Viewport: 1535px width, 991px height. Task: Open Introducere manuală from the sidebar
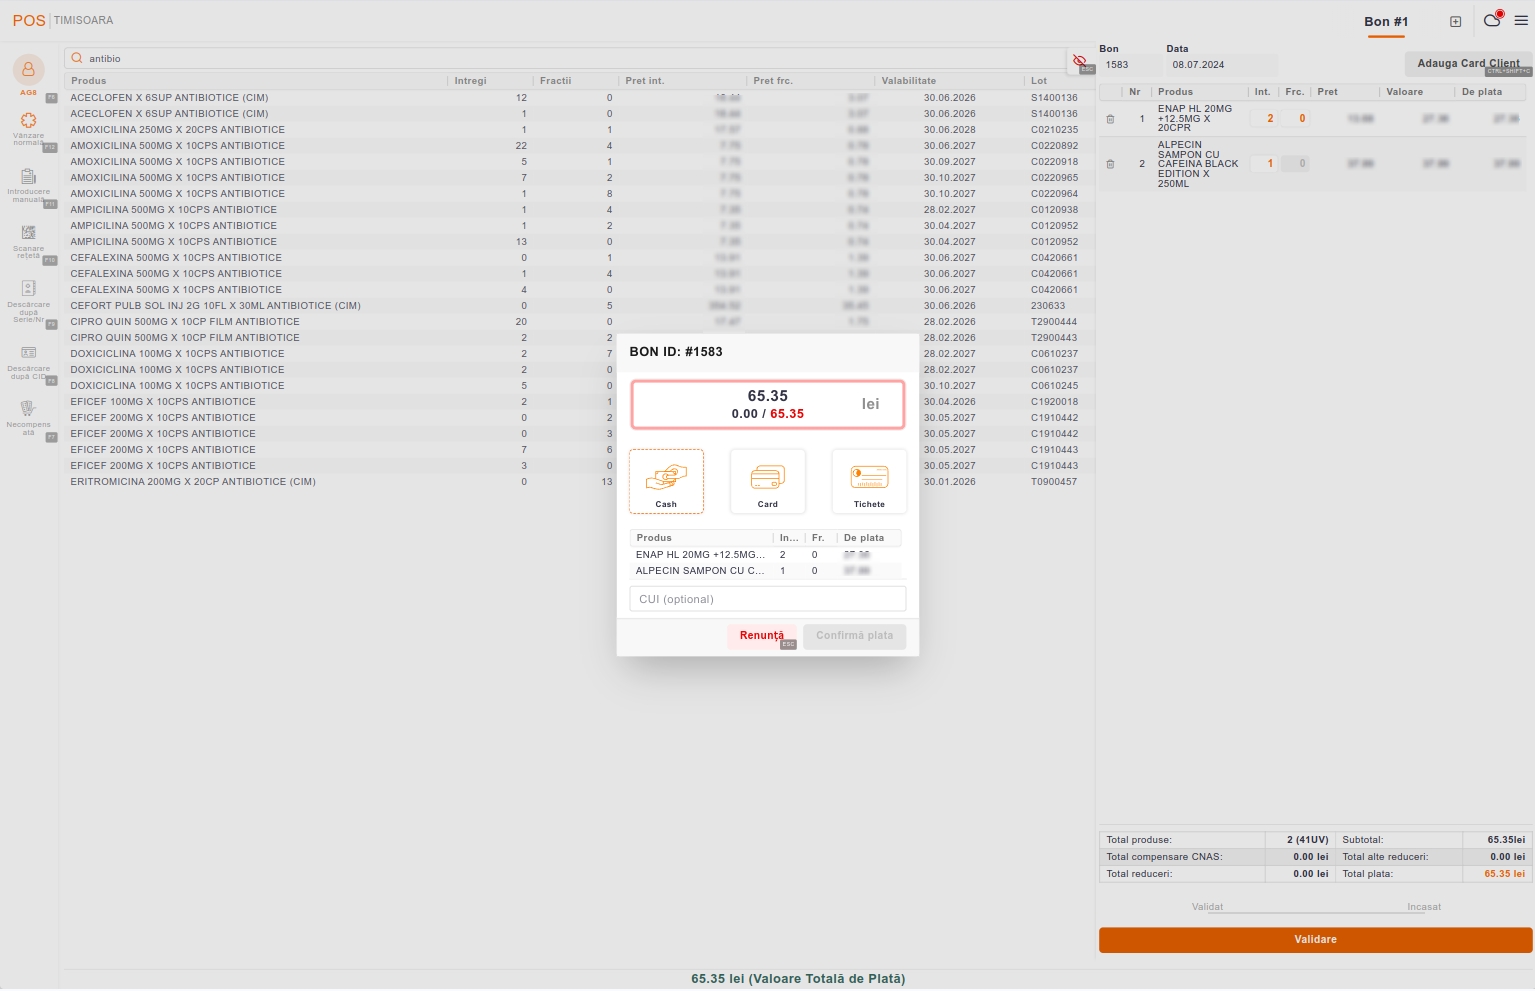tap(28, 177)
